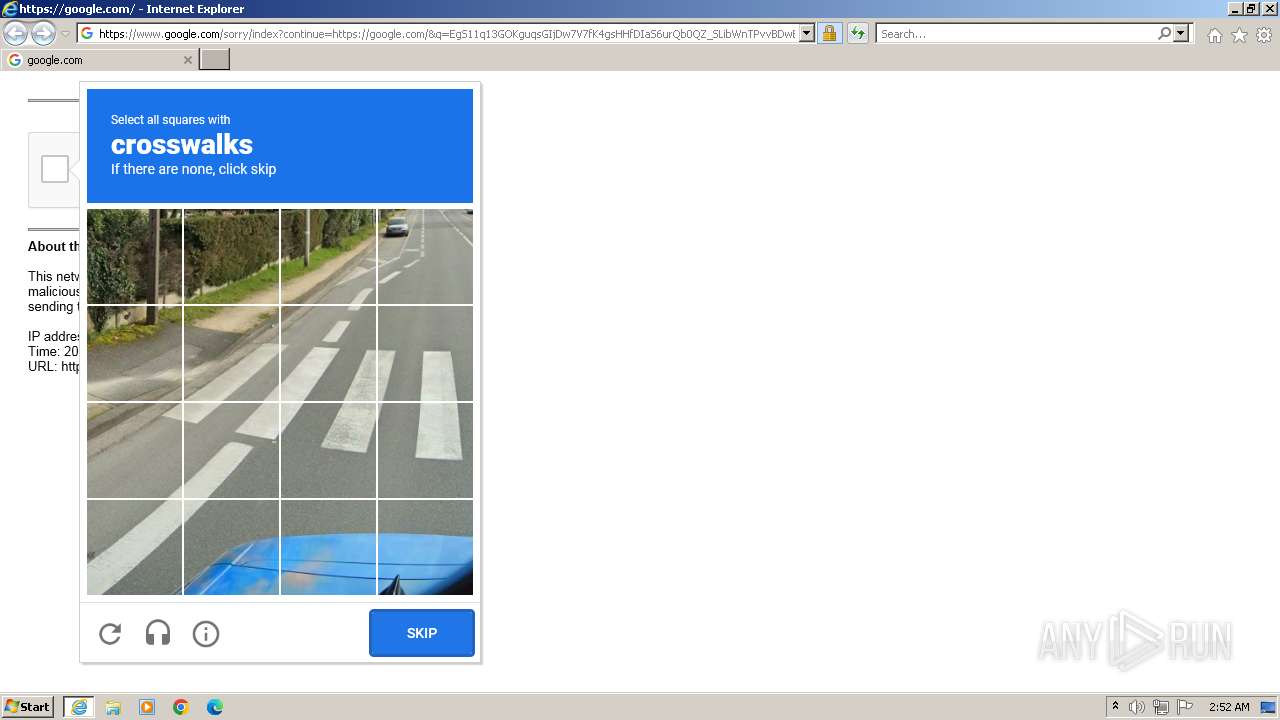
Task: Show hidden tray icons arrow
Action: point(1115,707)
